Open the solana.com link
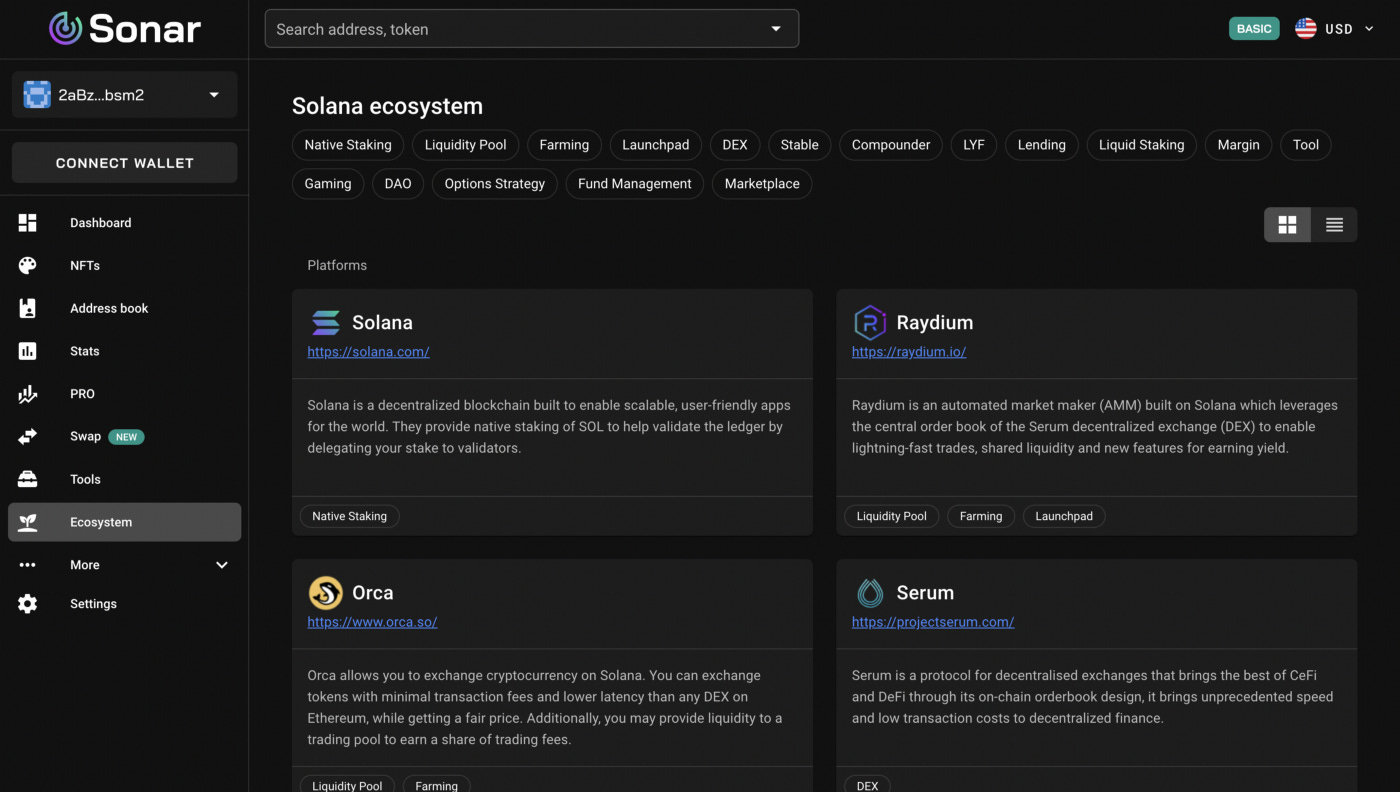 click(x=368, y=351)
